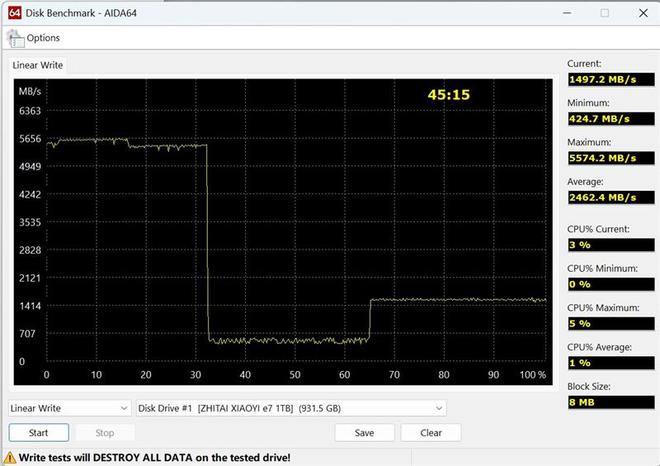Clear the benchmark graph
This screenshot has width=660, height=466.
pos(430,433)
